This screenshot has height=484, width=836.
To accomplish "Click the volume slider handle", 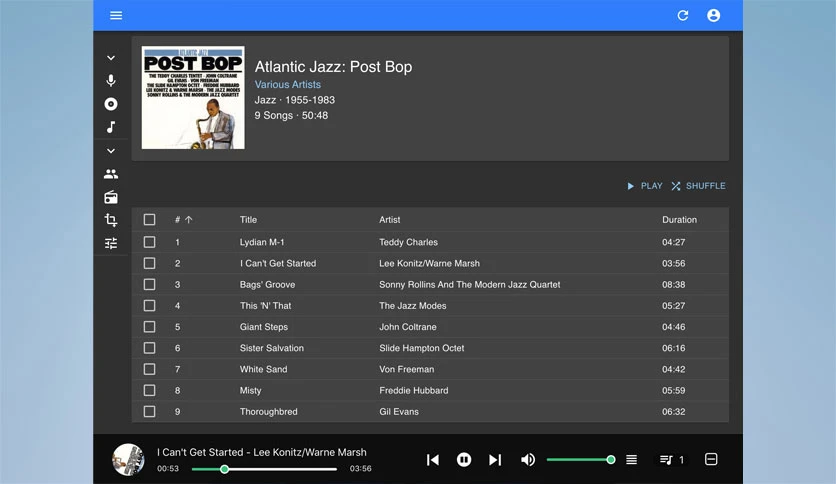I will (611, 459).
